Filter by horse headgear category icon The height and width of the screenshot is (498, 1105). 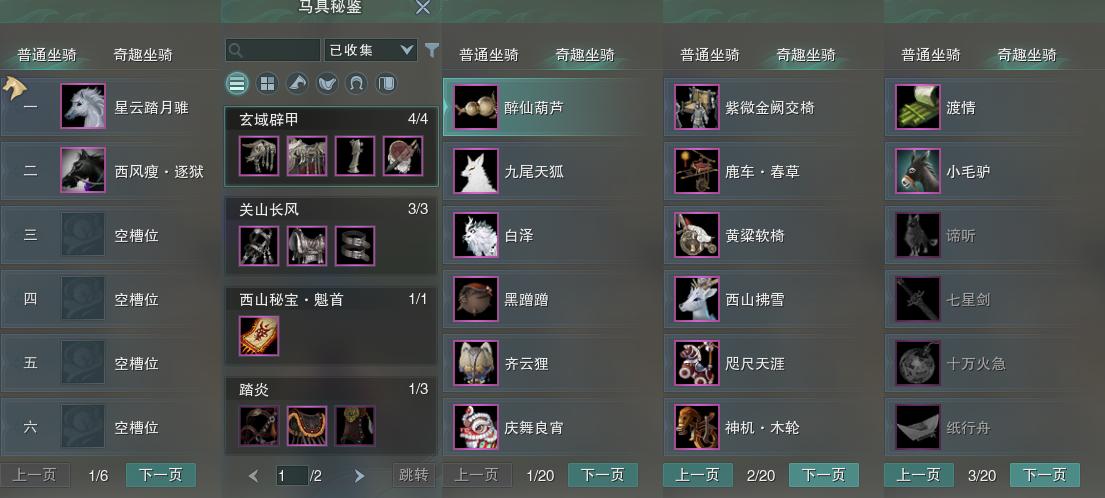(297, 85)
